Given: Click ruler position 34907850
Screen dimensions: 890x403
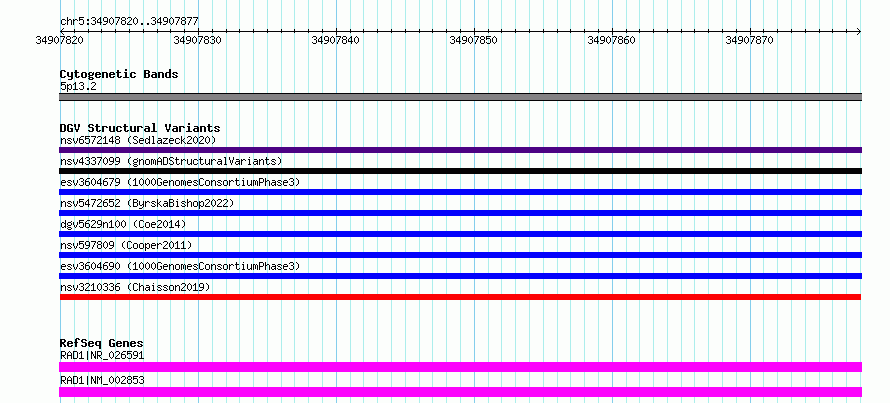Looking at the screenshot, I should (x=474, y=40).
